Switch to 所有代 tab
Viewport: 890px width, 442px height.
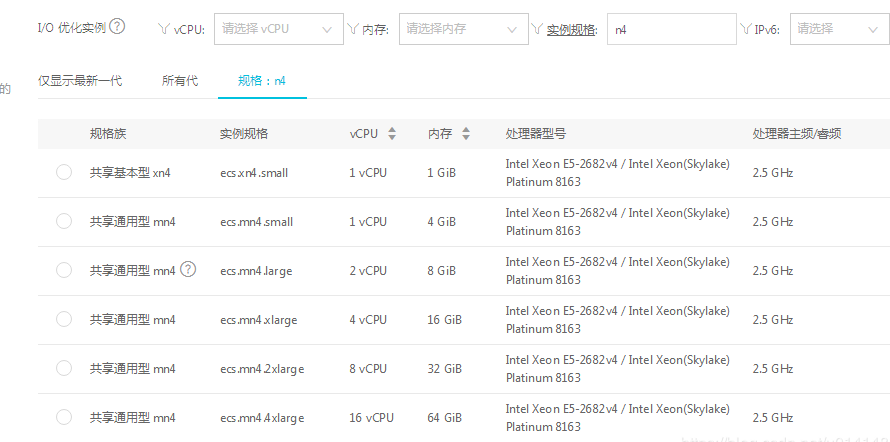[180, 81]
